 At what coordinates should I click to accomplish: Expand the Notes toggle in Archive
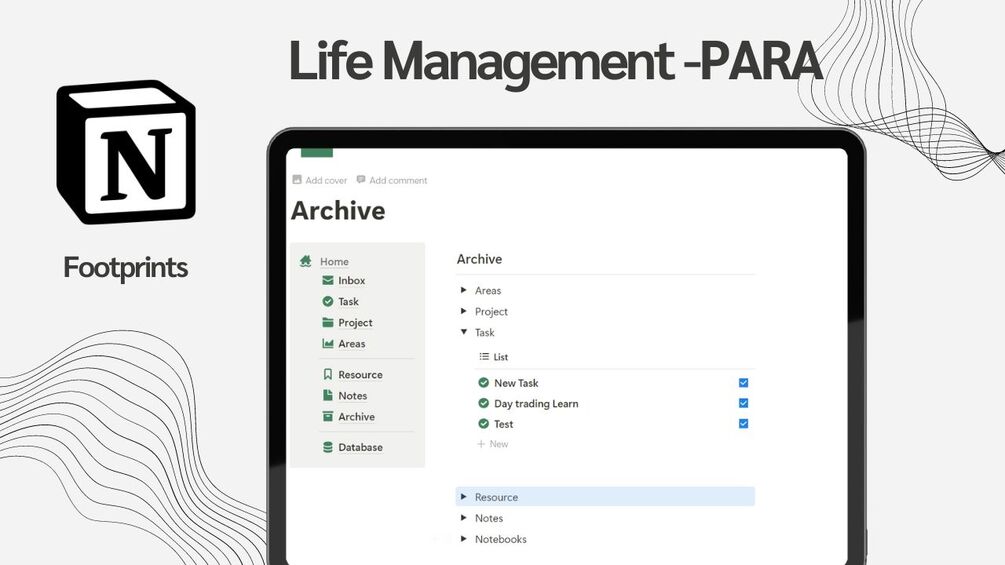463,518
